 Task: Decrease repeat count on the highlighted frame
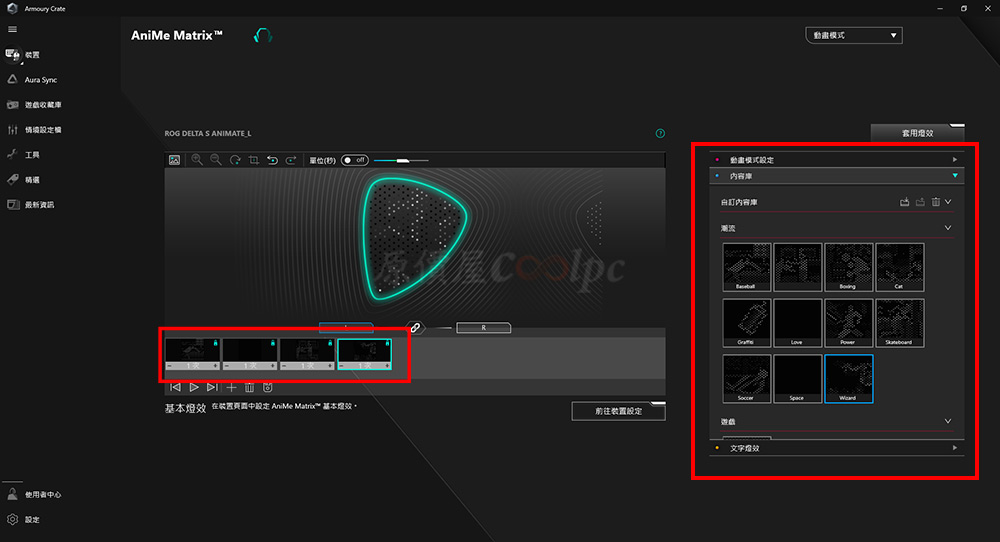click(342, 366)
